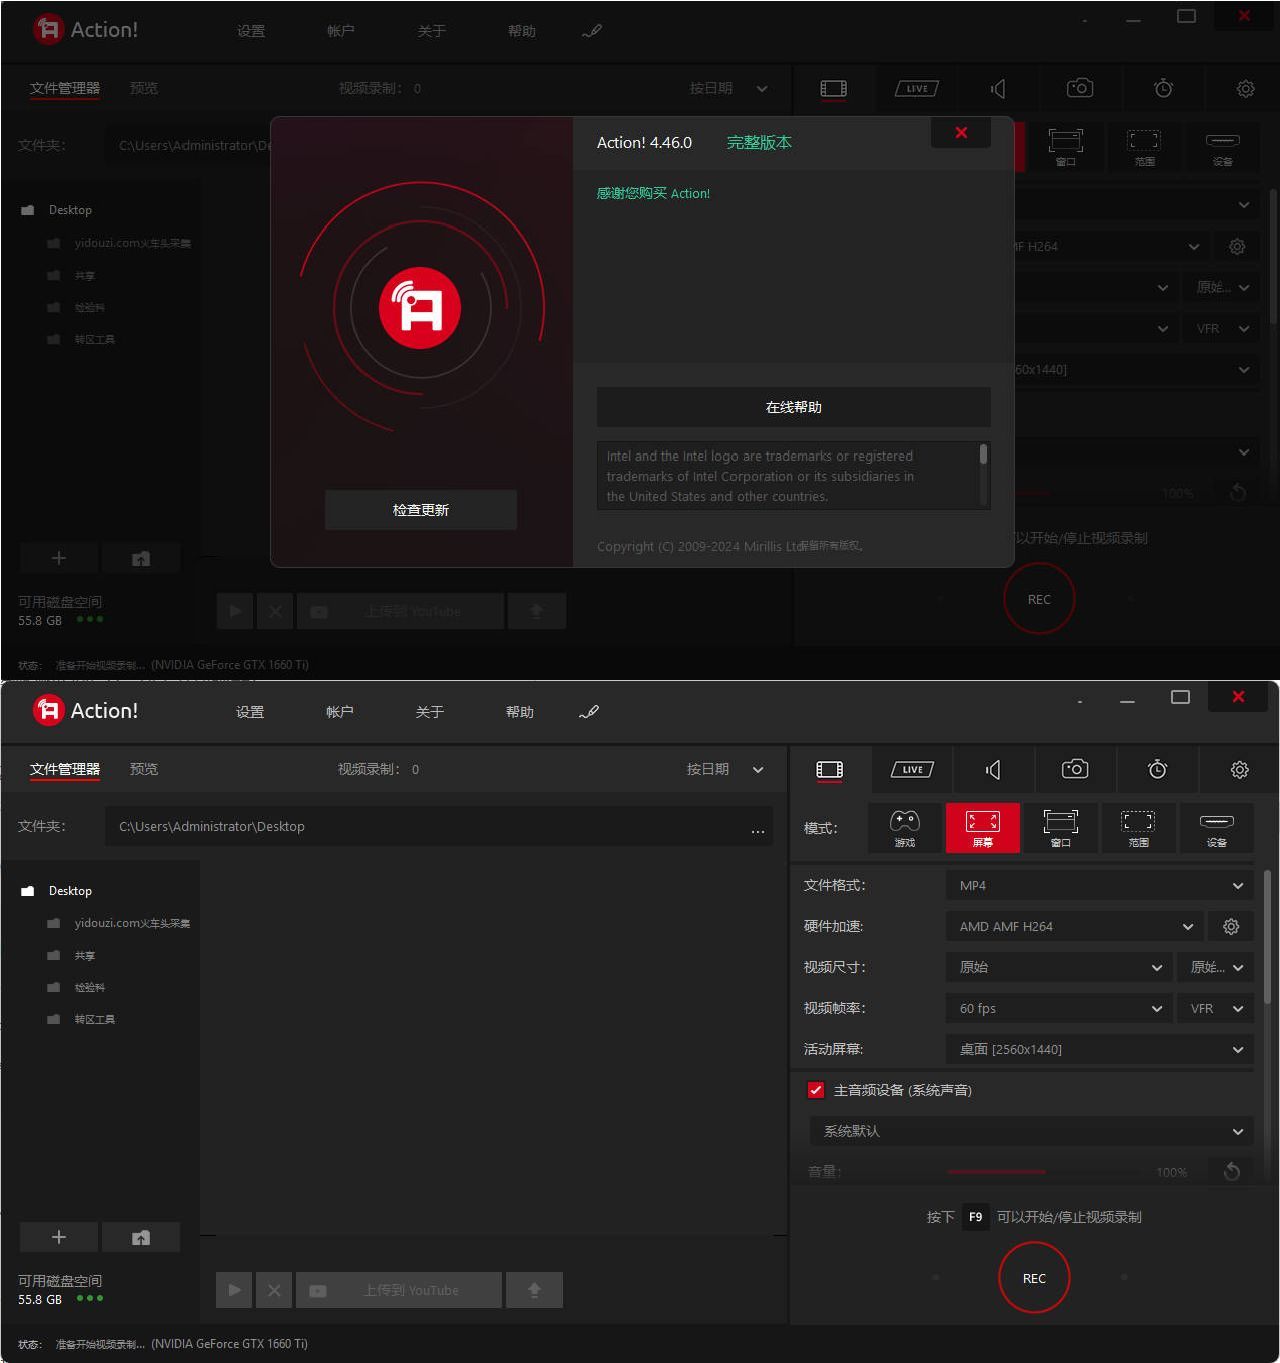Click the three-dot browse button beside folder path

click(757, 827)
